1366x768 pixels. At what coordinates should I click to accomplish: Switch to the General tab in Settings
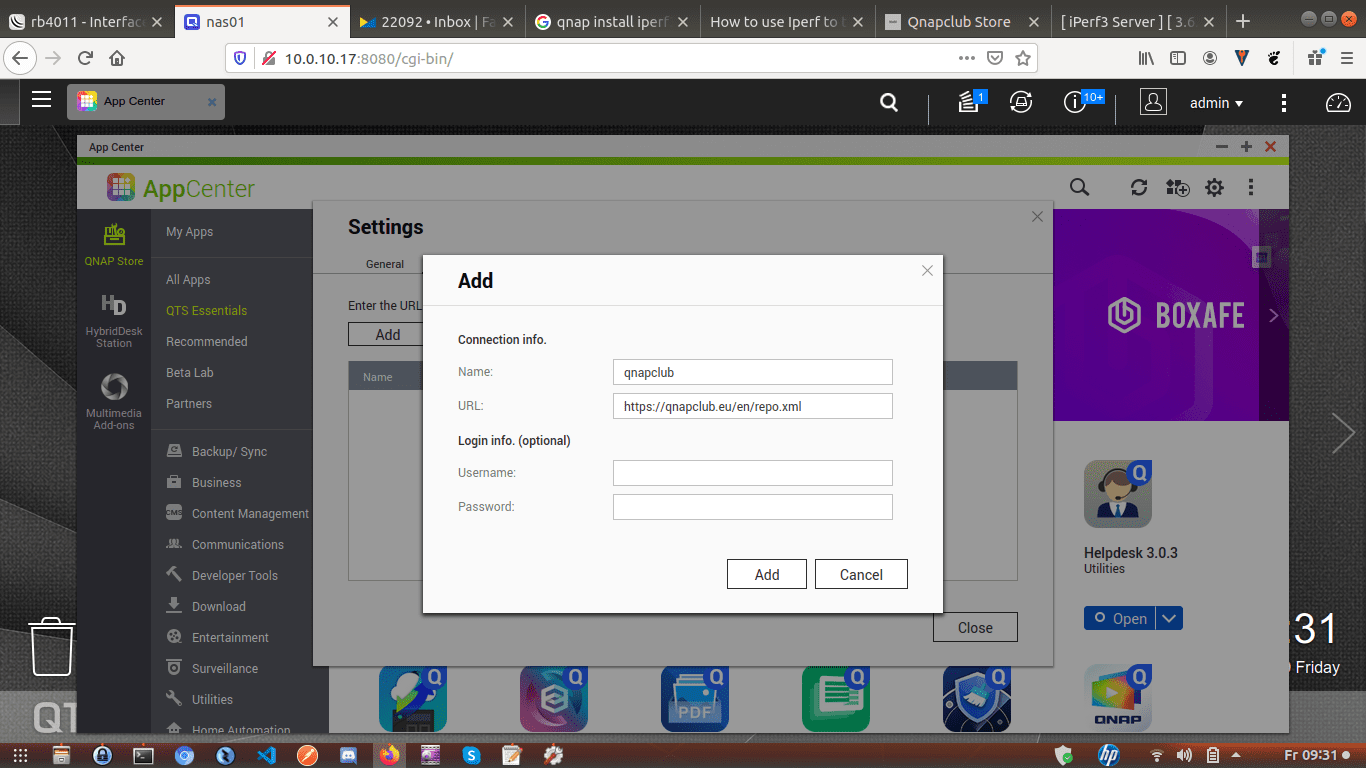385,264
